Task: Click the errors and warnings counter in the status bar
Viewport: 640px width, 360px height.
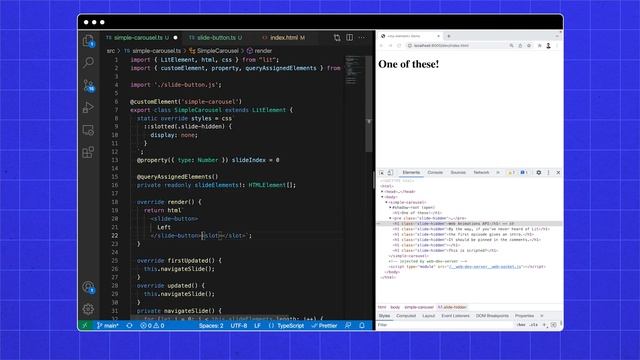Action: (x=152, y=325)
